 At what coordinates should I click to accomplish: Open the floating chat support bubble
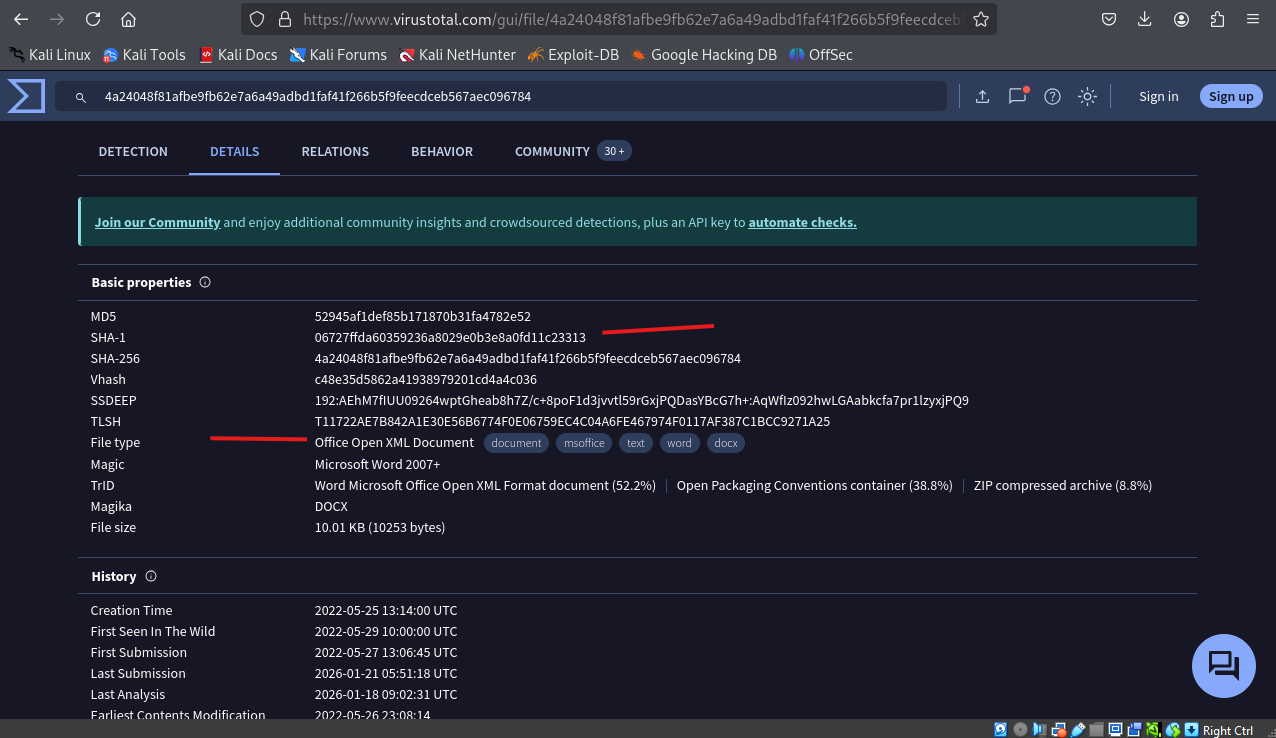pyautogui.click(x=1224, y=666)
